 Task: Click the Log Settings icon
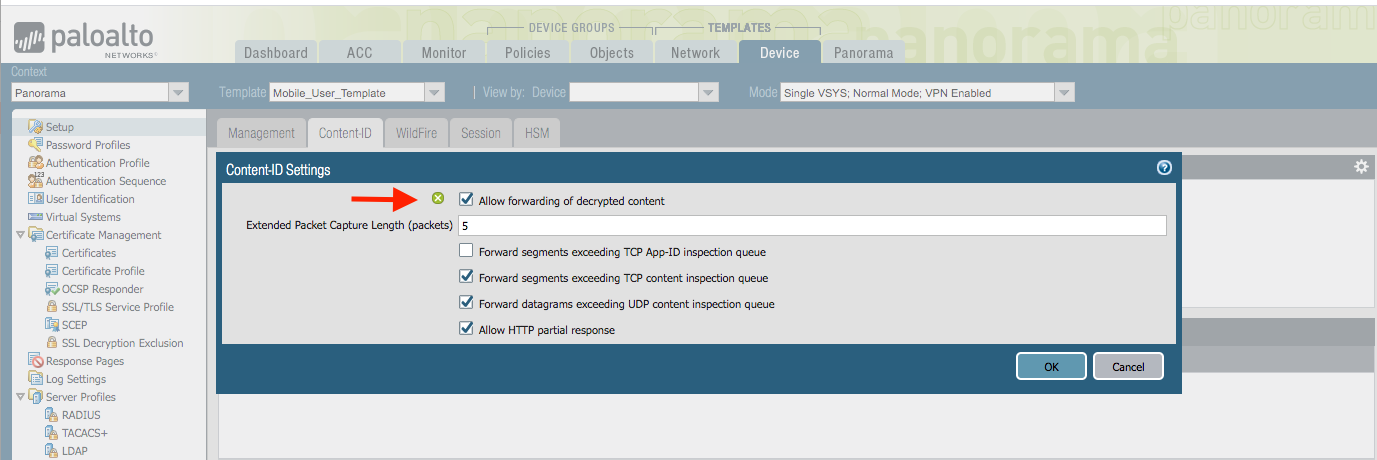36,379
